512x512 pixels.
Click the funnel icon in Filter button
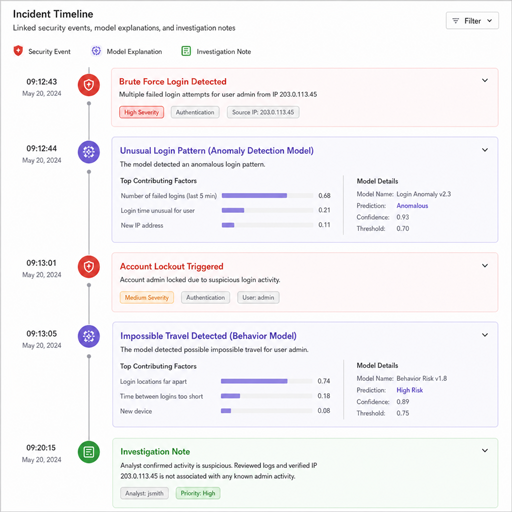[456, 21]
